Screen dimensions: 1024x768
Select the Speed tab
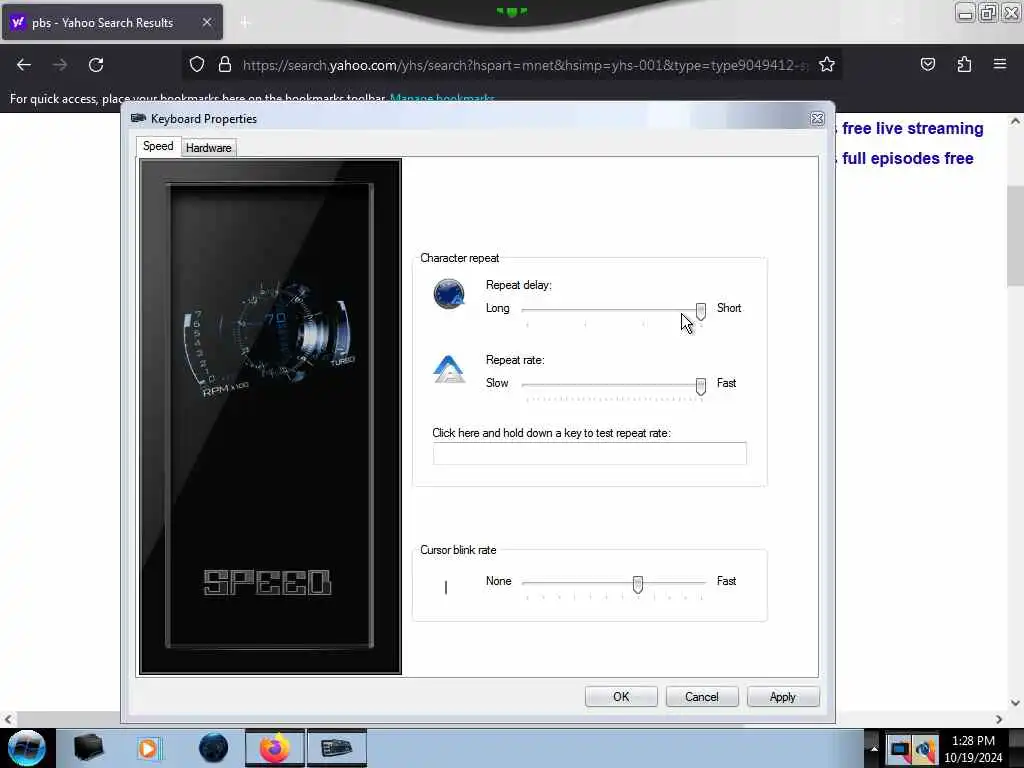[158, 146]
